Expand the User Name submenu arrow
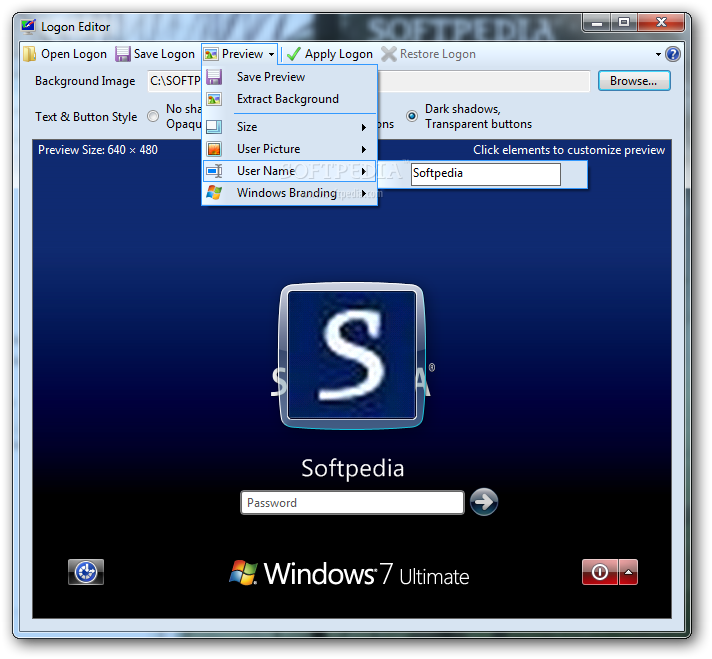 click(364, 171)
